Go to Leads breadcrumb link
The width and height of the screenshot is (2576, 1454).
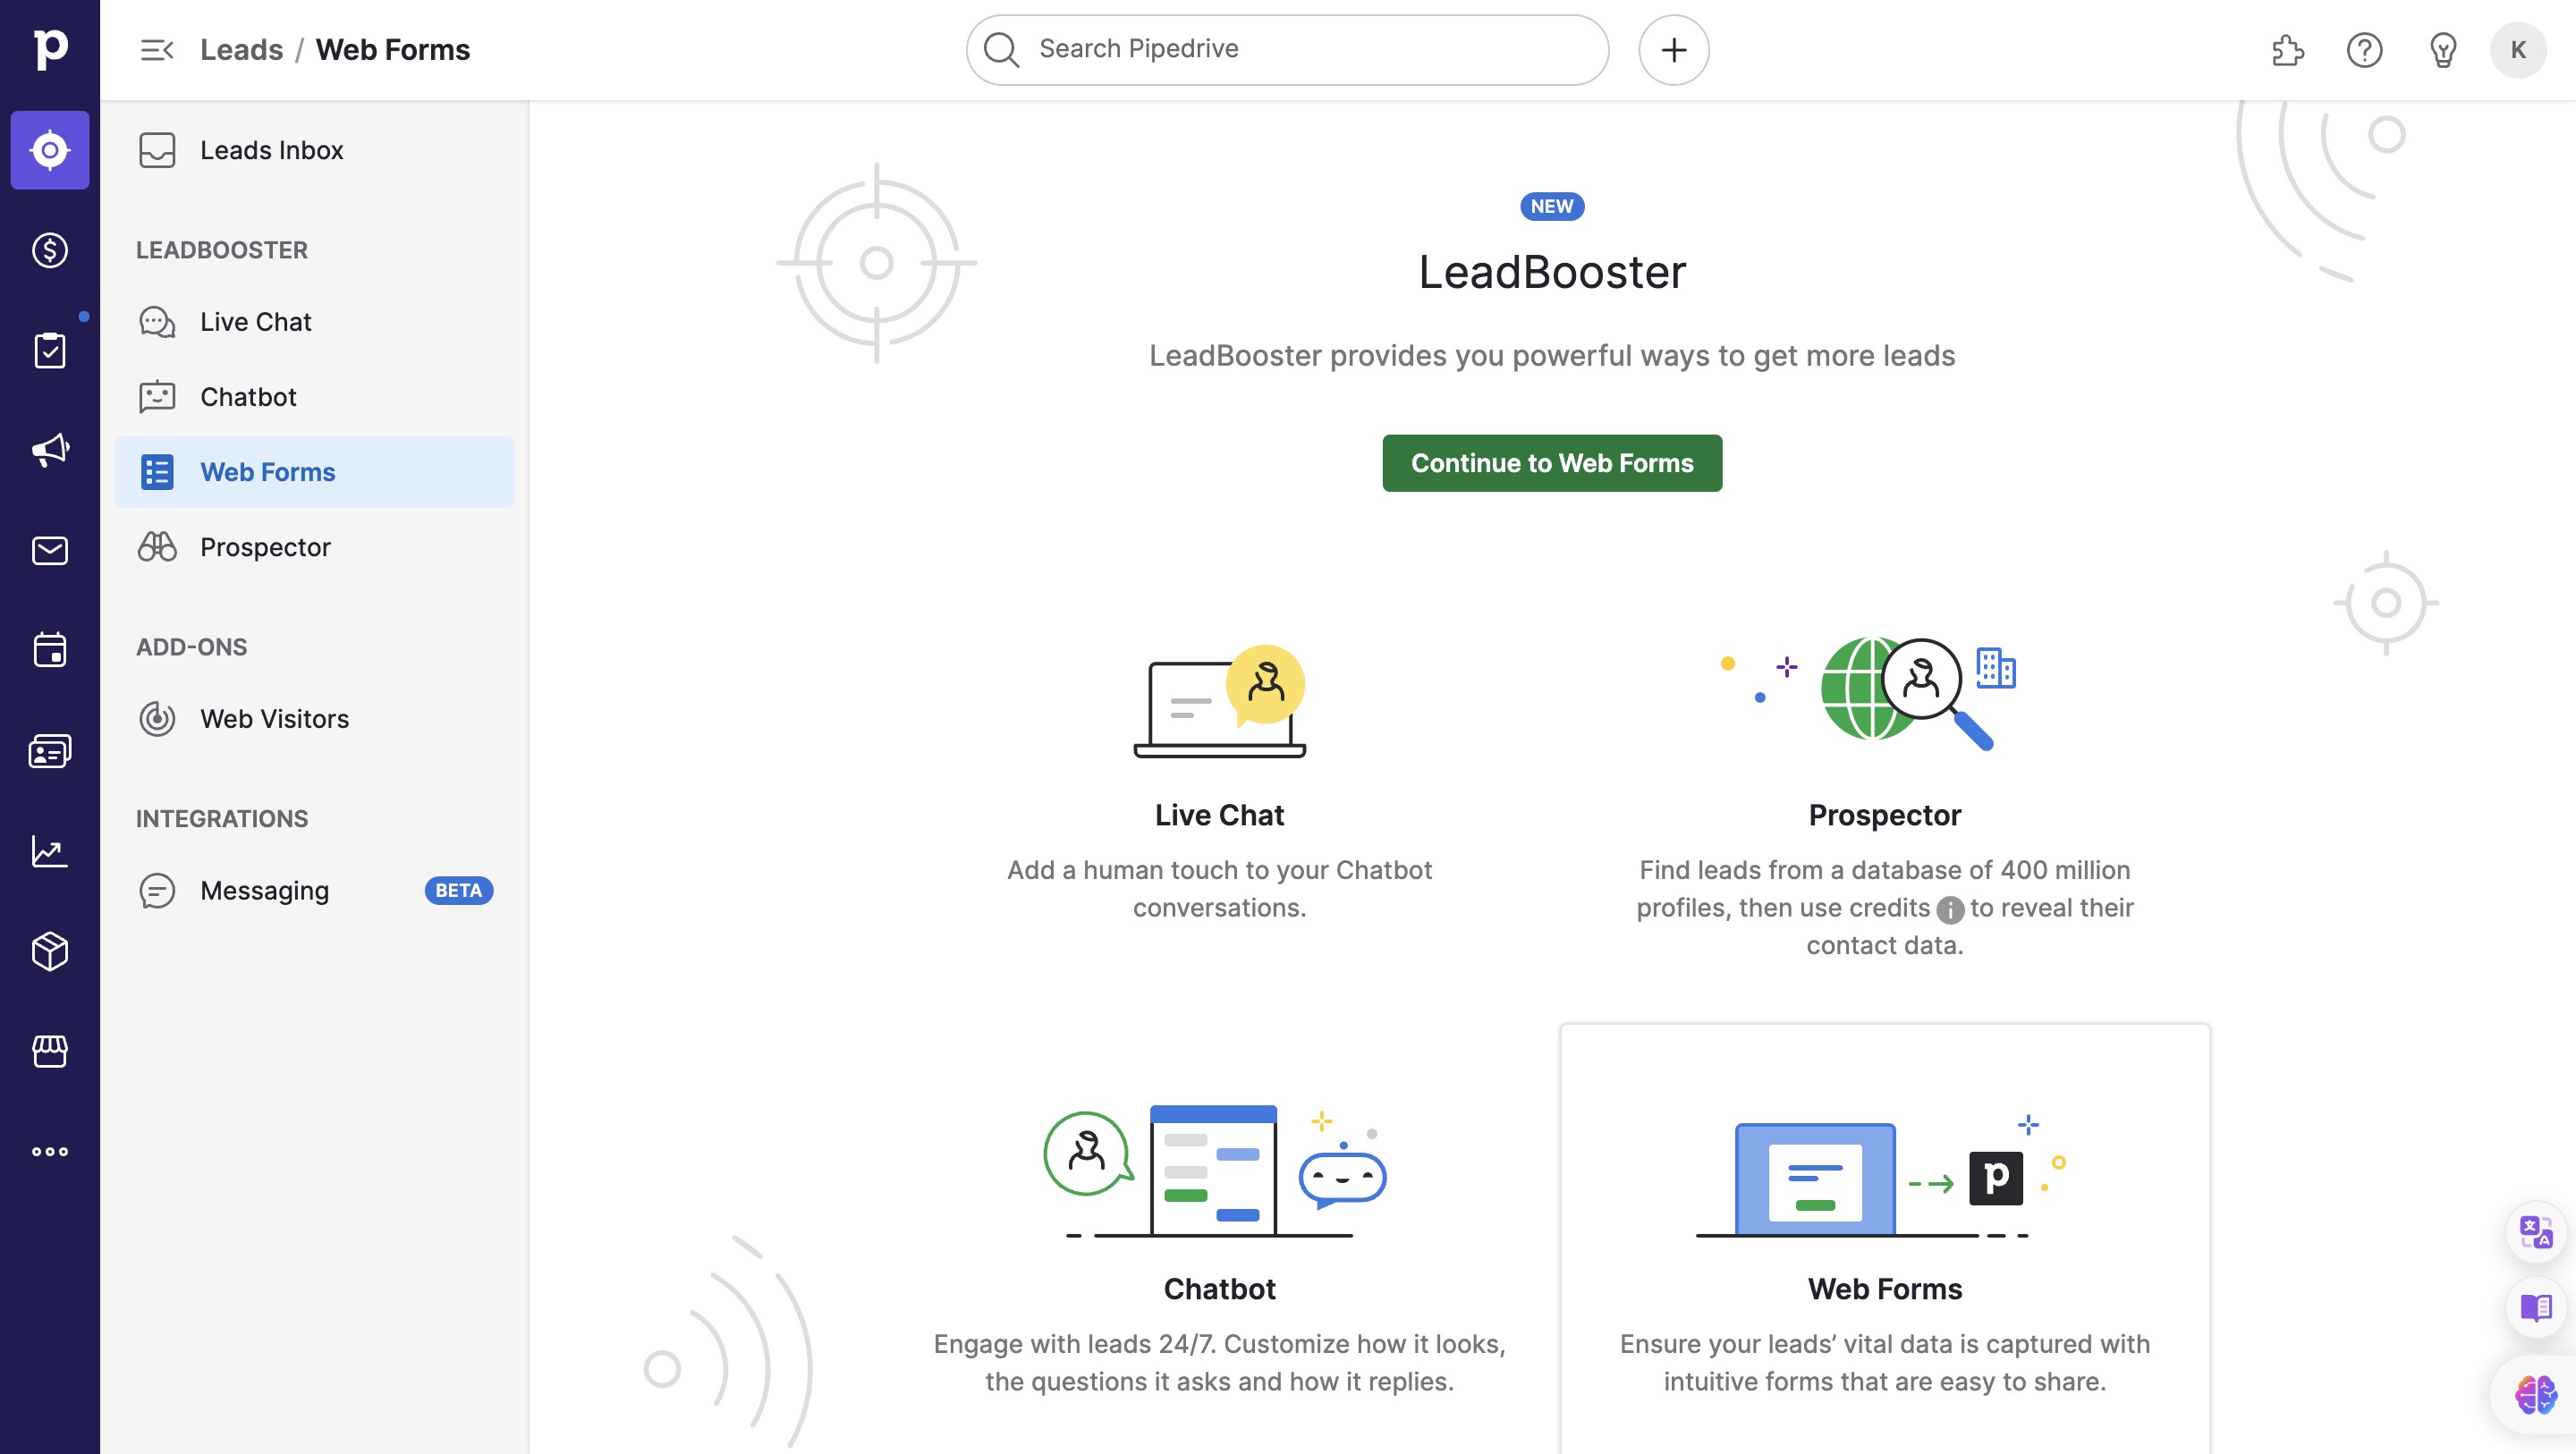tap(241, 50)
